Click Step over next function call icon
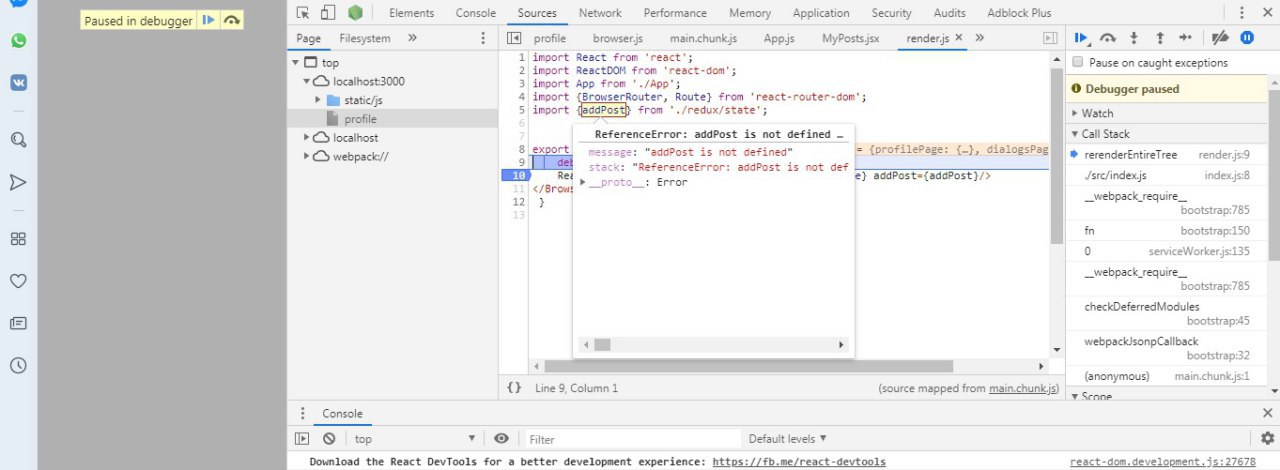Viewport: 1280px width, 470px height. pyautogui.click(x=1108, y=38)
